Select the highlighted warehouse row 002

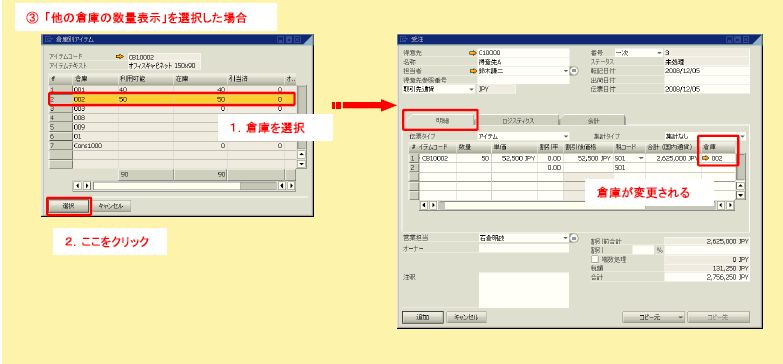pos(172,99)
